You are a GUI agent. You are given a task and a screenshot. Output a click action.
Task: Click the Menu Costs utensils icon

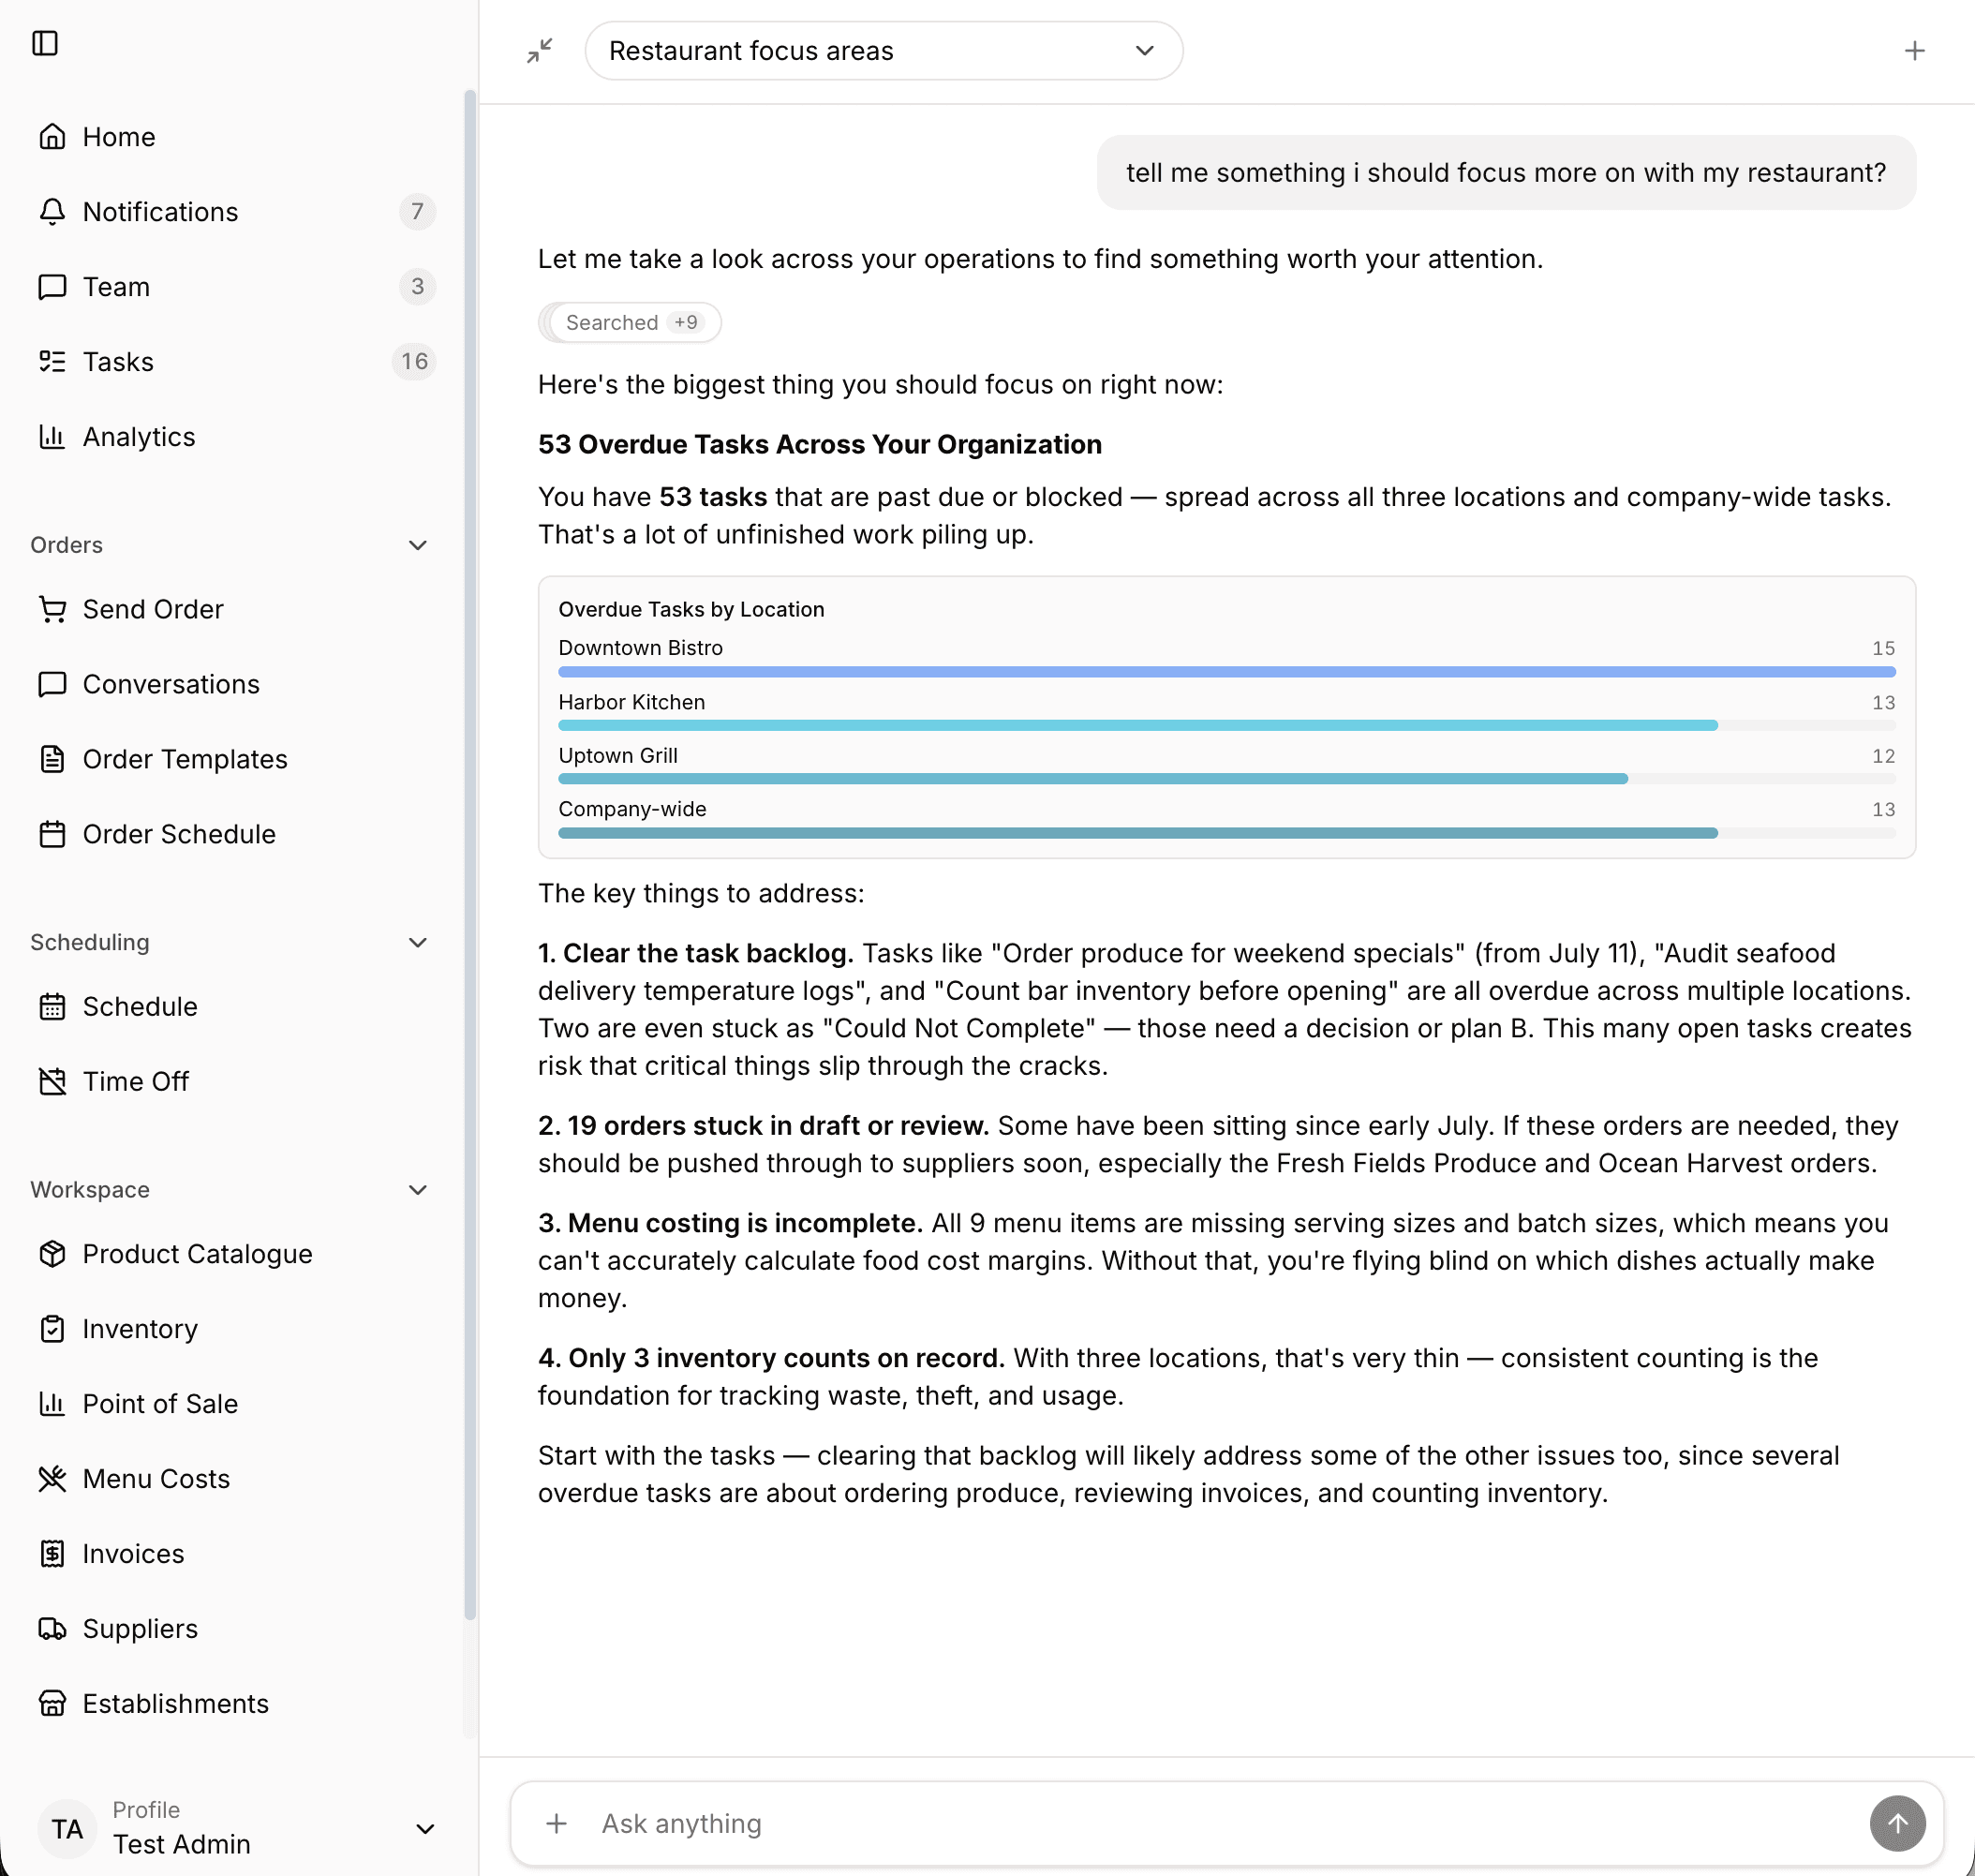click(52, 1478)
